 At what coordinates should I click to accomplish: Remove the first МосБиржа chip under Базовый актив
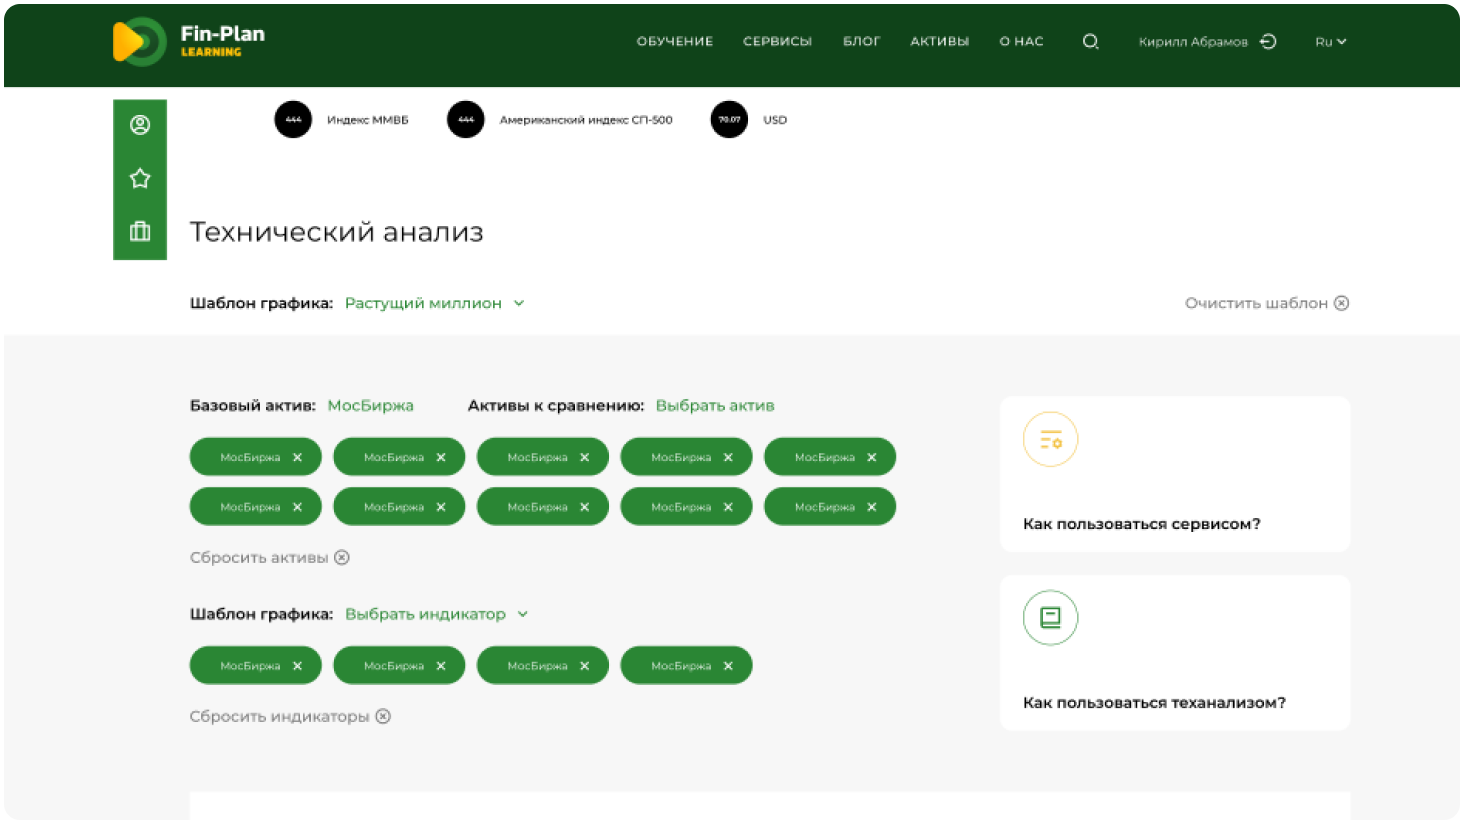point(297,457)
